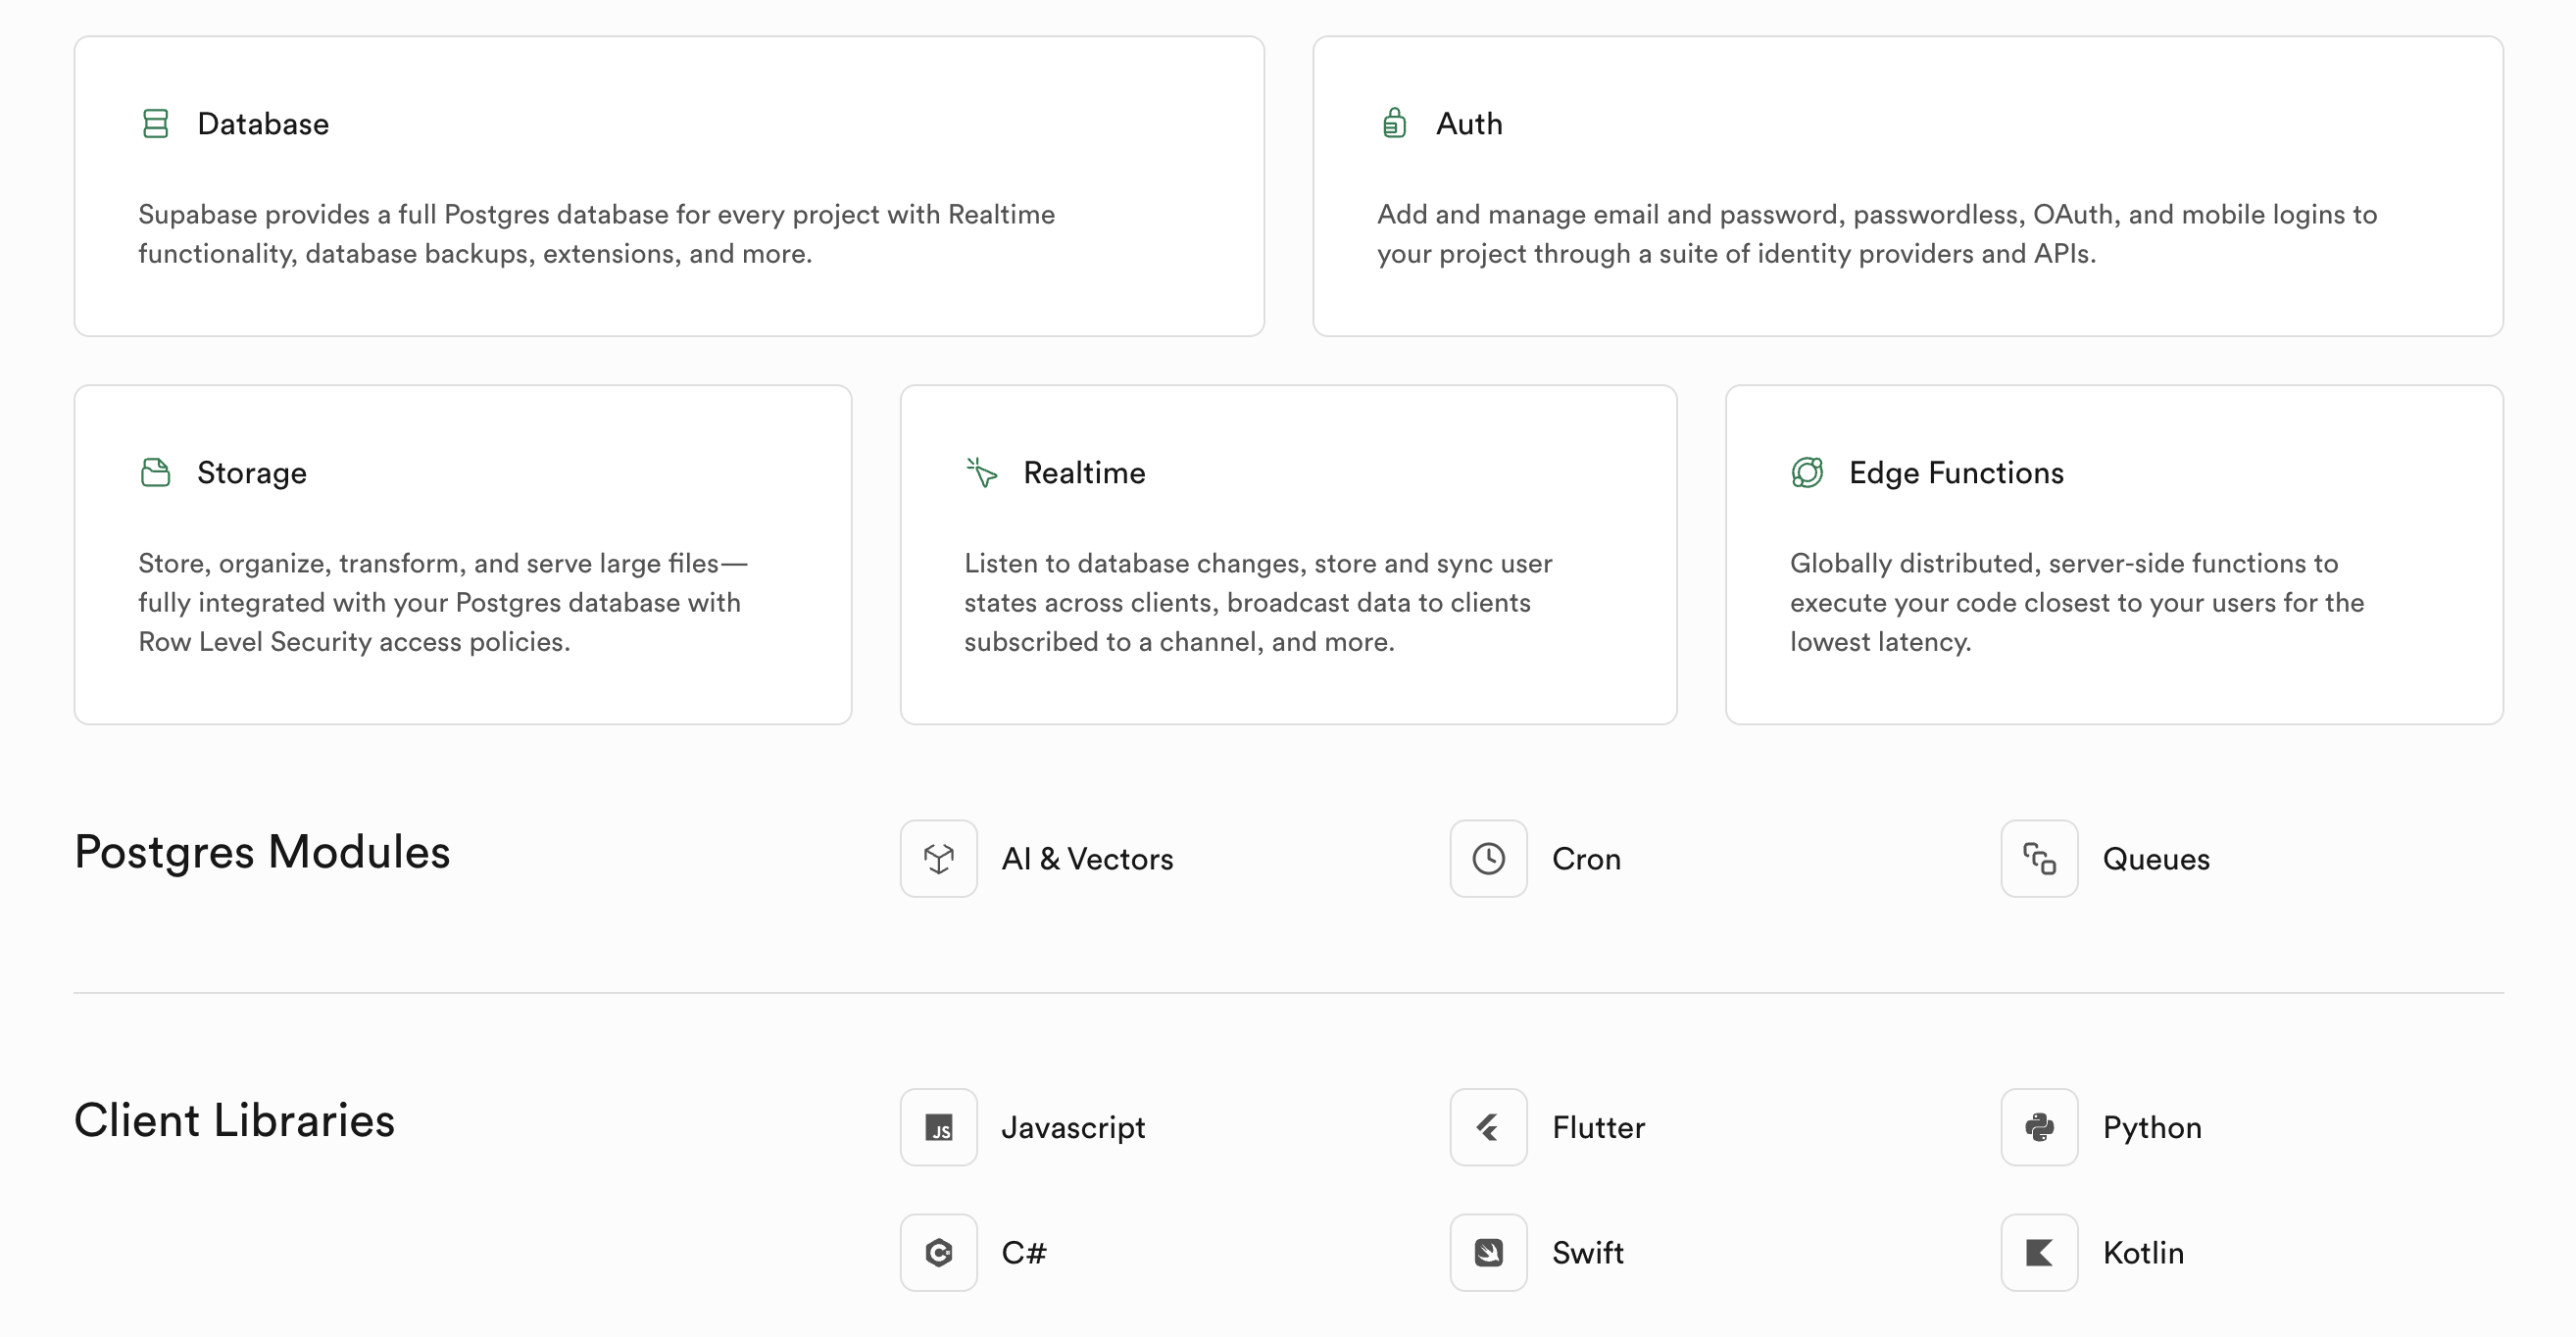Viewport: 2576px width, 1337px height.
Task: Click description 'Add and manage email and password'
Action: point(1877,234)
